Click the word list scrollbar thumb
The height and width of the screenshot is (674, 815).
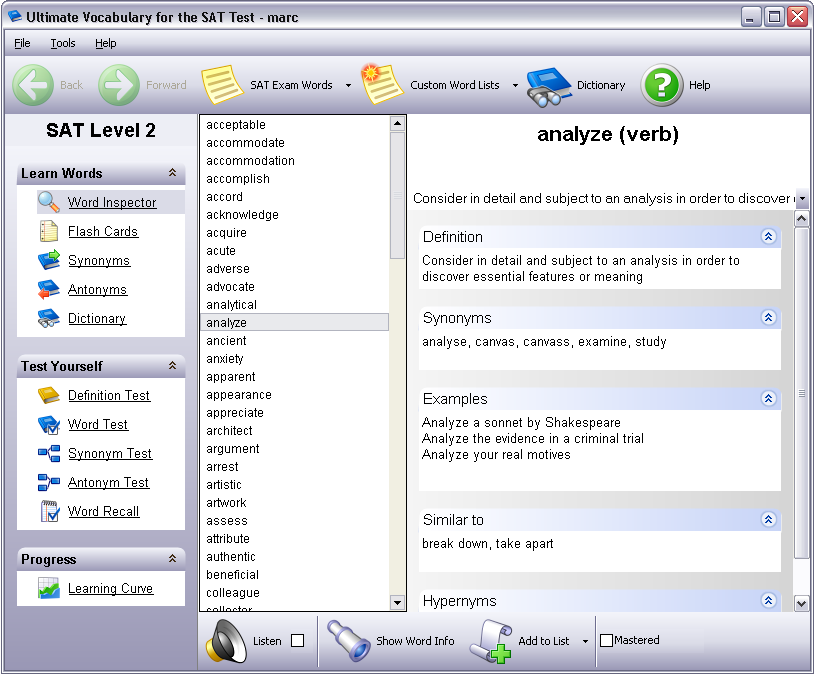[x=398, y=195]
